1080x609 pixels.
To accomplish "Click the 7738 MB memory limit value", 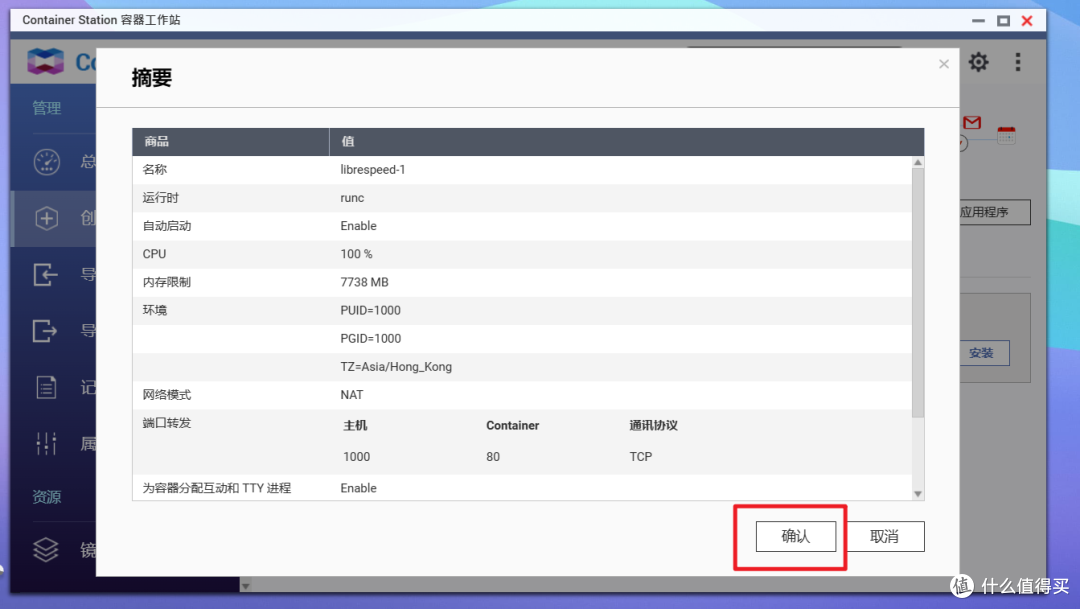I will [364, 282].
